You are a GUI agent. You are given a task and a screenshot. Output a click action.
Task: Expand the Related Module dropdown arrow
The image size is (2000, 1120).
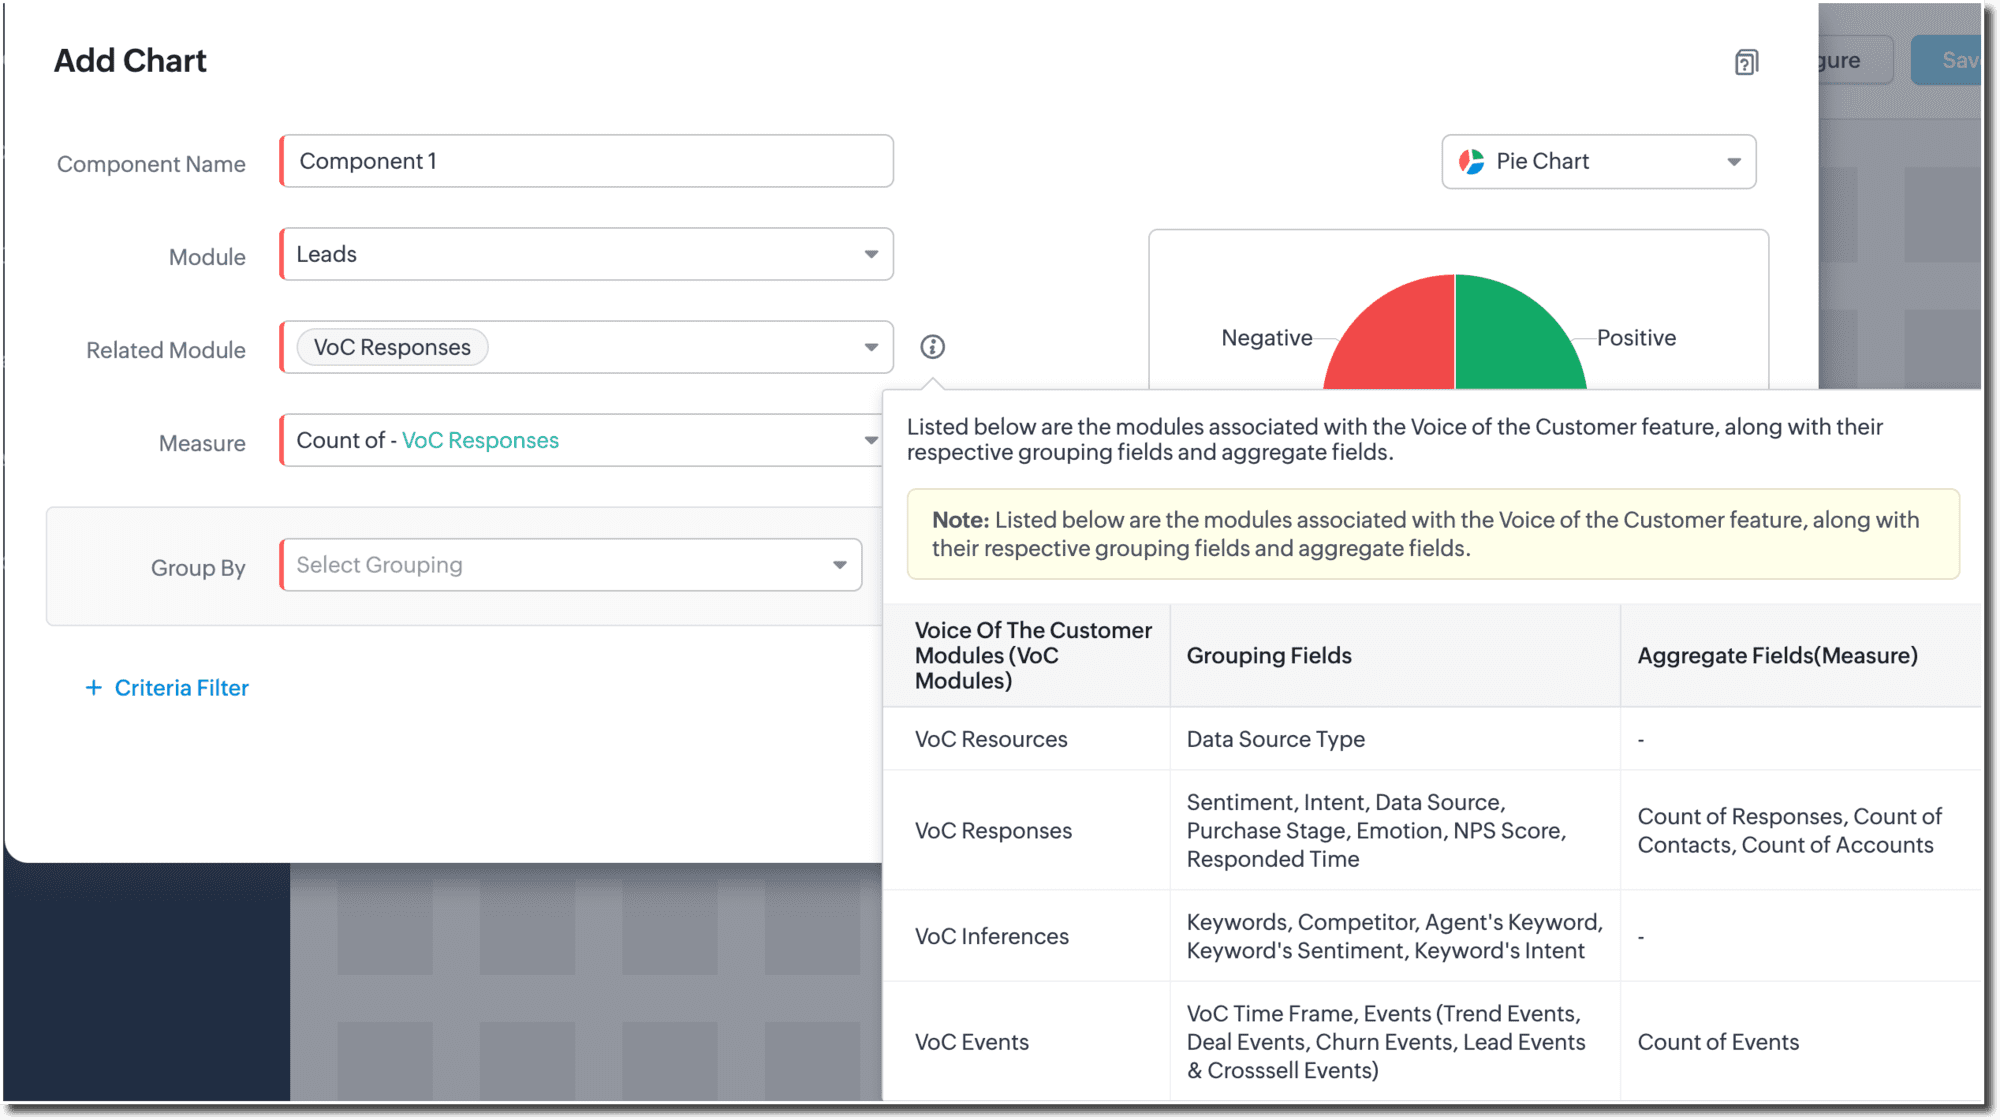pyautogui.click(x=871, y=348)
